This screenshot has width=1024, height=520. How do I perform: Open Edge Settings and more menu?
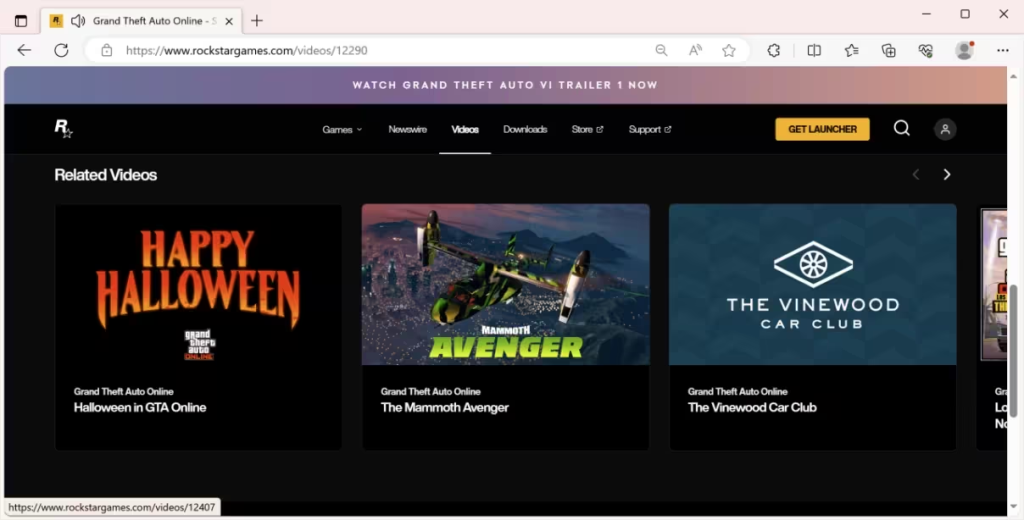coord(1002,50)
